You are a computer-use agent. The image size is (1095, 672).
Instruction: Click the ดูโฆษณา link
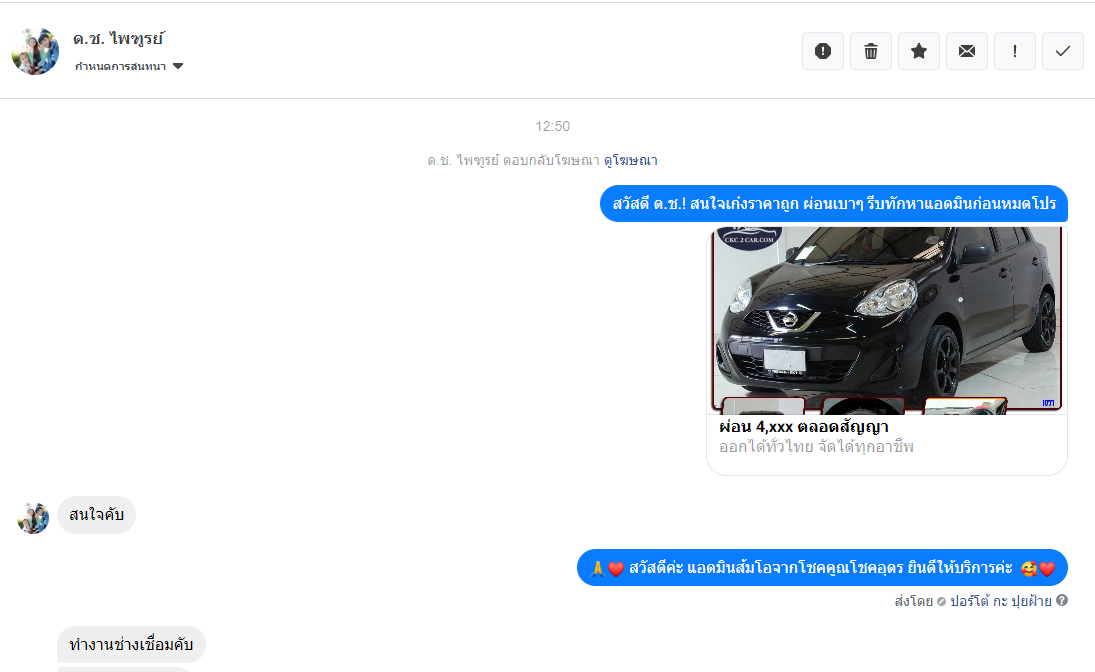click(631, 161)
